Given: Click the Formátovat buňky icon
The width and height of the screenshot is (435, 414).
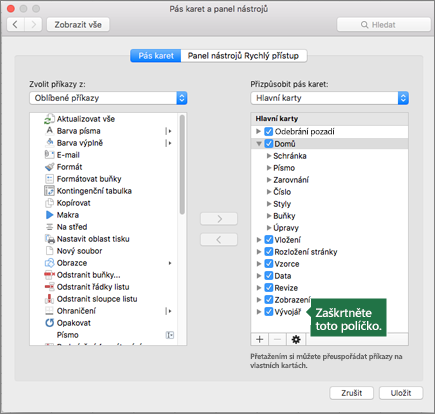Looking at the screenshot, I should pyautogui.click(x=49, y=179).
